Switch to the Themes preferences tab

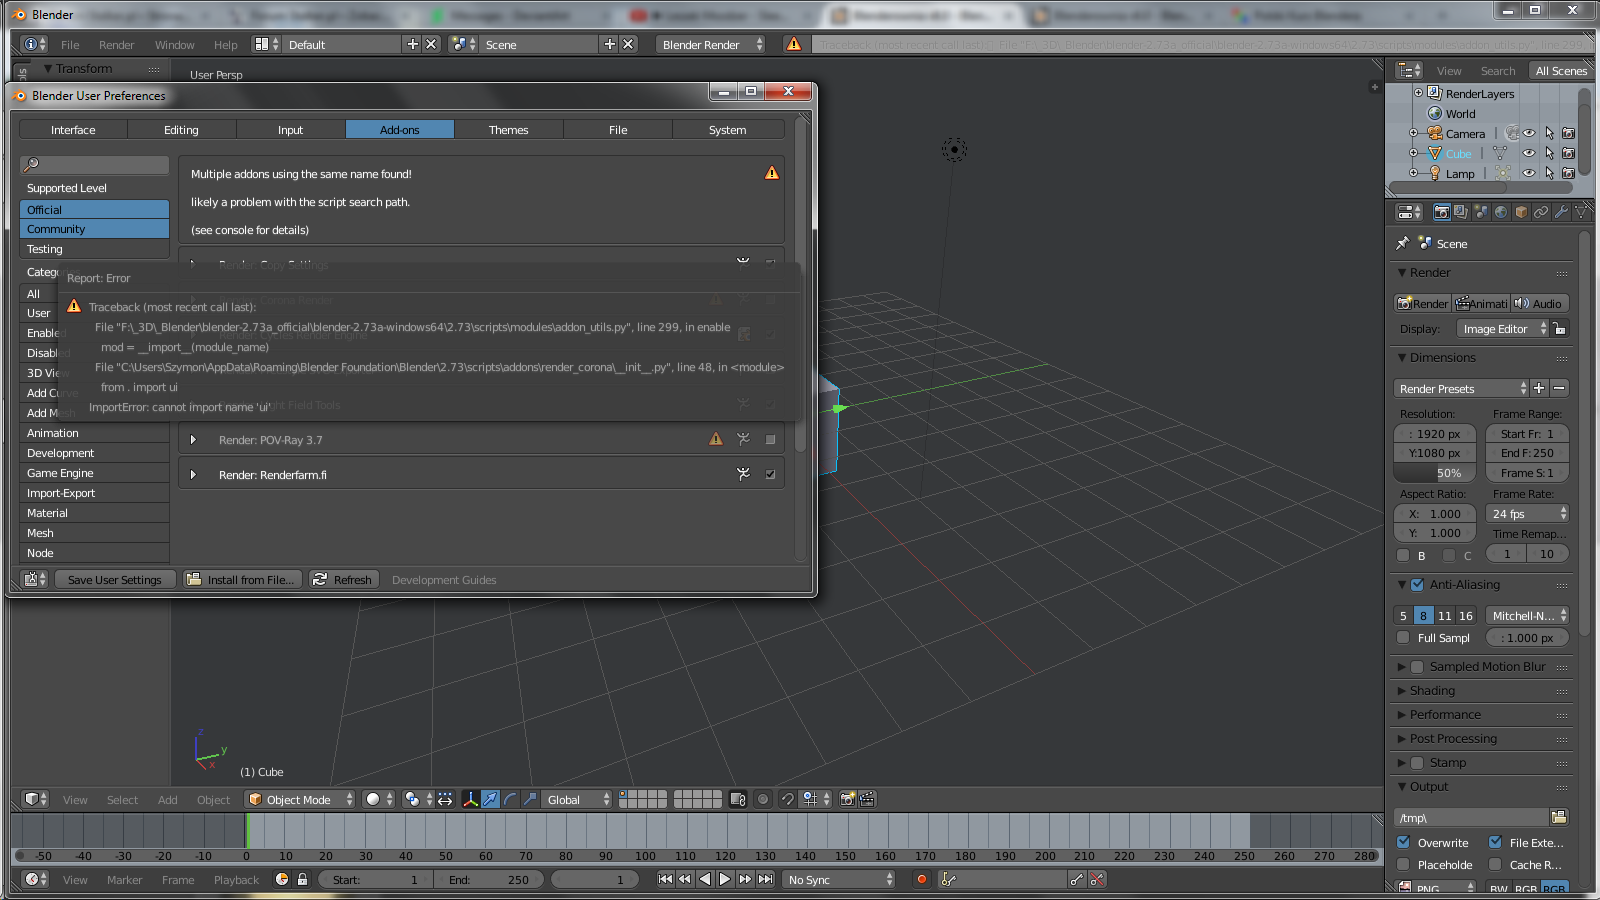point(508,129)
